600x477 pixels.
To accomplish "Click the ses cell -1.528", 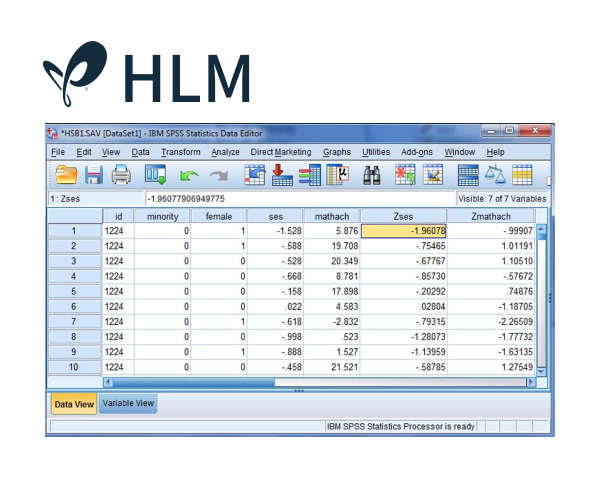I will tap(276, 231).
